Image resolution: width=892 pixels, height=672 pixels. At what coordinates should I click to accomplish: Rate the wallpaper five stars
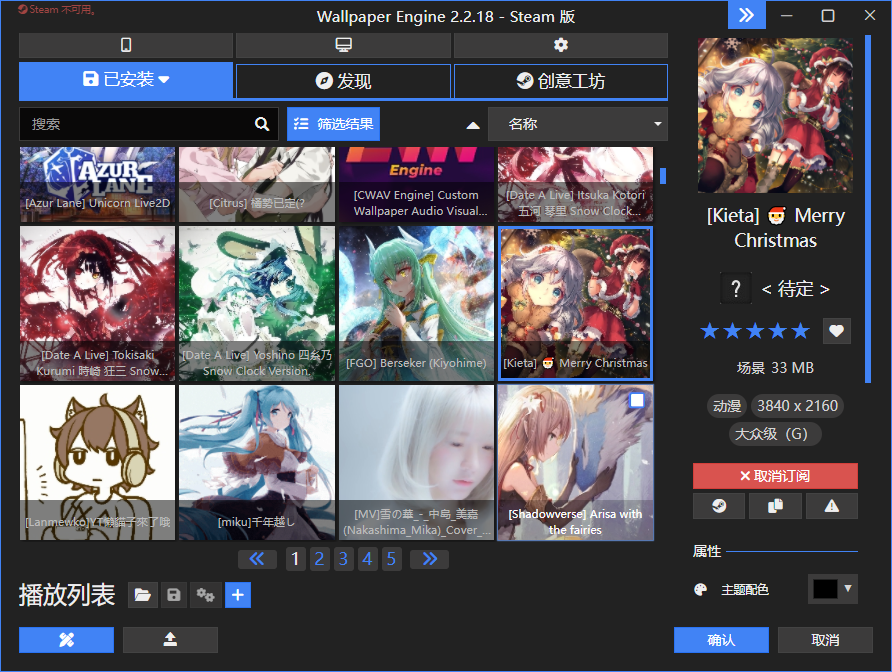point(800,331)
